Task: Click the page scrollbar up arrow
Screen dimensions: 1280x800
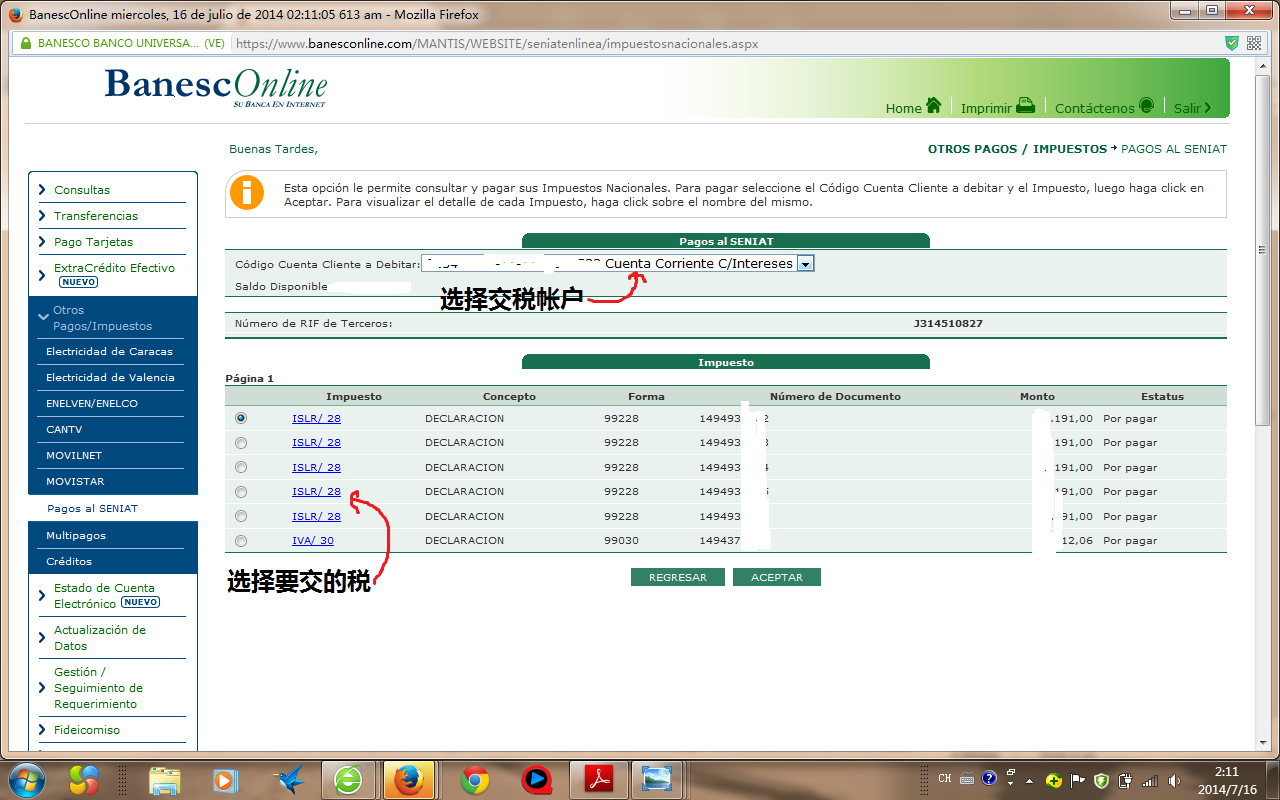Action: pos(1261,65)
